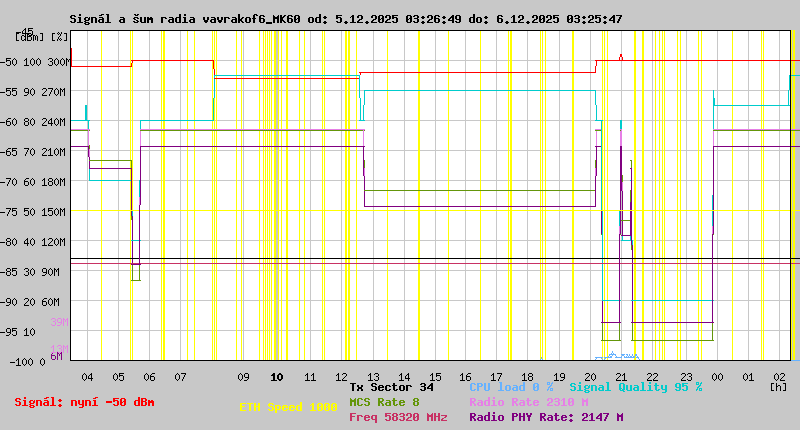Viewport: 800px width, 430px height.
Task: Click the '04' hour label on time axis
Action: [87, 377]
